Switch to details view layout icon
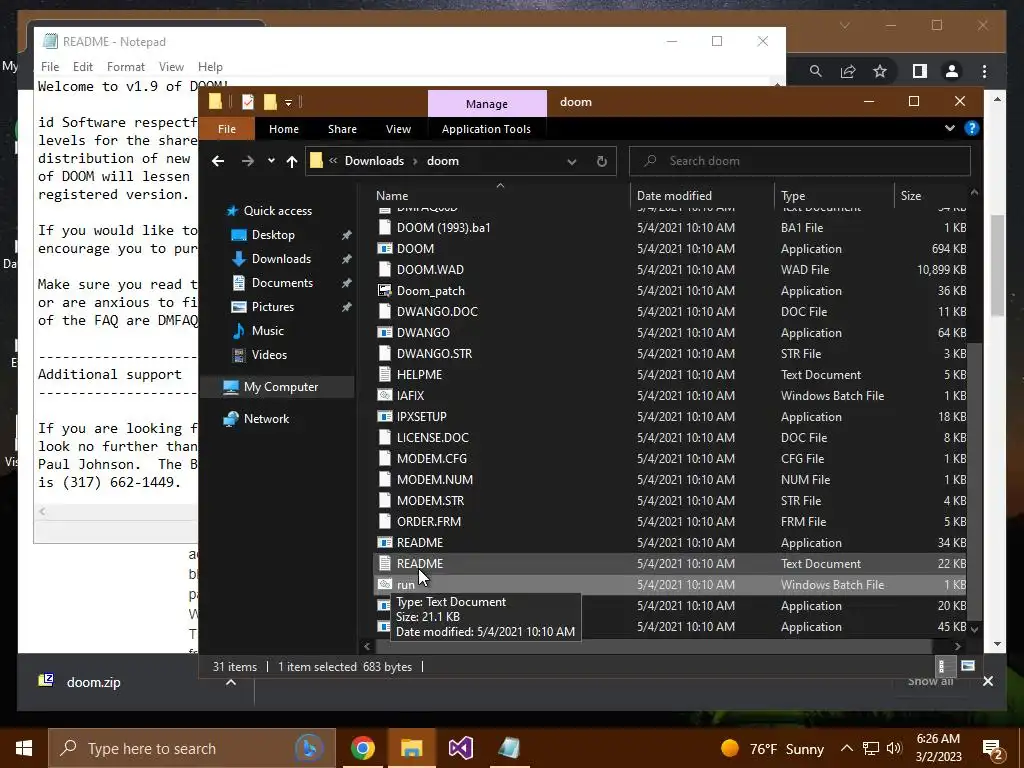Image resolution: width=1024 pixels, height=768 pixels. click(x=942, y=666)
